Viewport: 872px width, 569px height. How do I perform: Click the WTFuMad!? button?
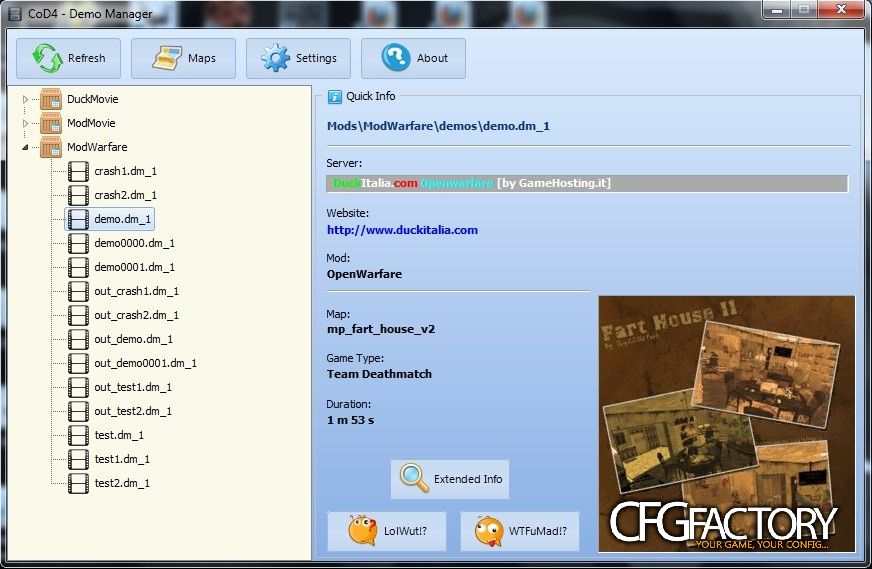520,531
